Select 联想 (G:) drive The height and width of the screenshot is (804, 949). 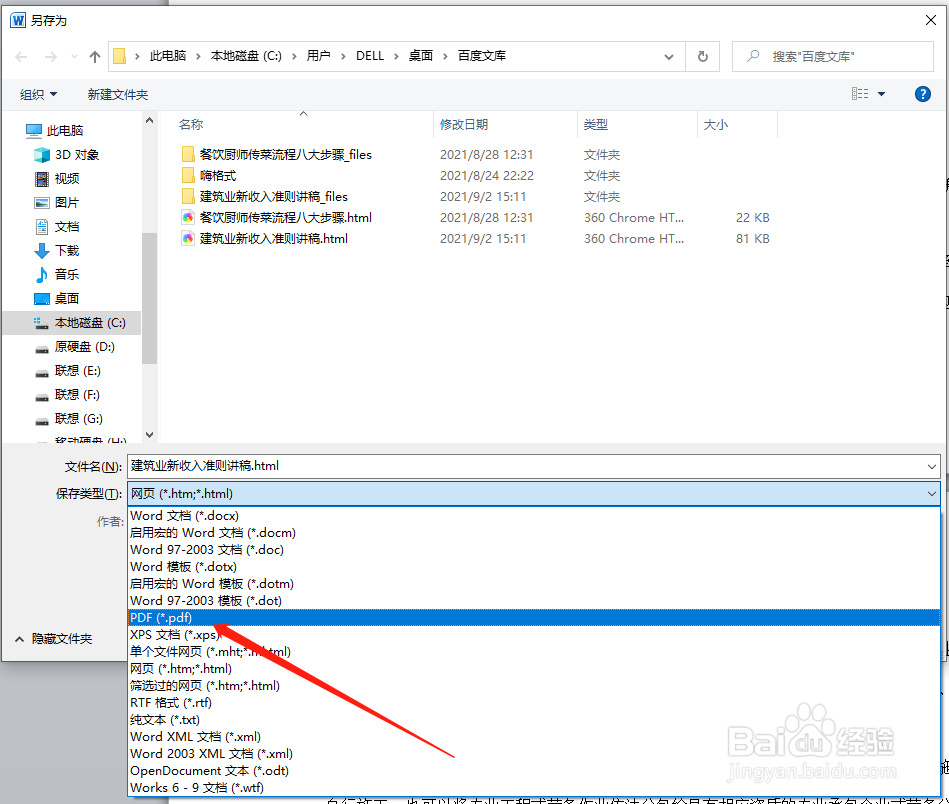pos(69,419)
